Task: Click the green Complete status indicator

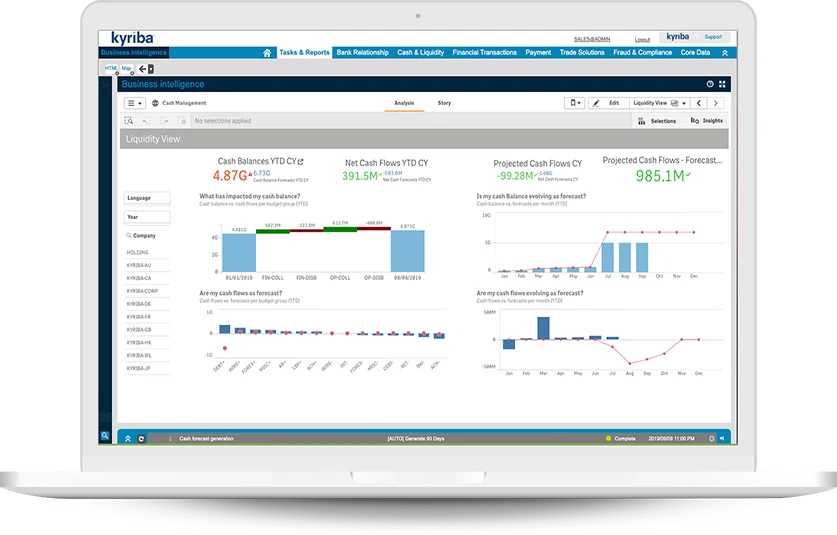Action: [609, 438]
